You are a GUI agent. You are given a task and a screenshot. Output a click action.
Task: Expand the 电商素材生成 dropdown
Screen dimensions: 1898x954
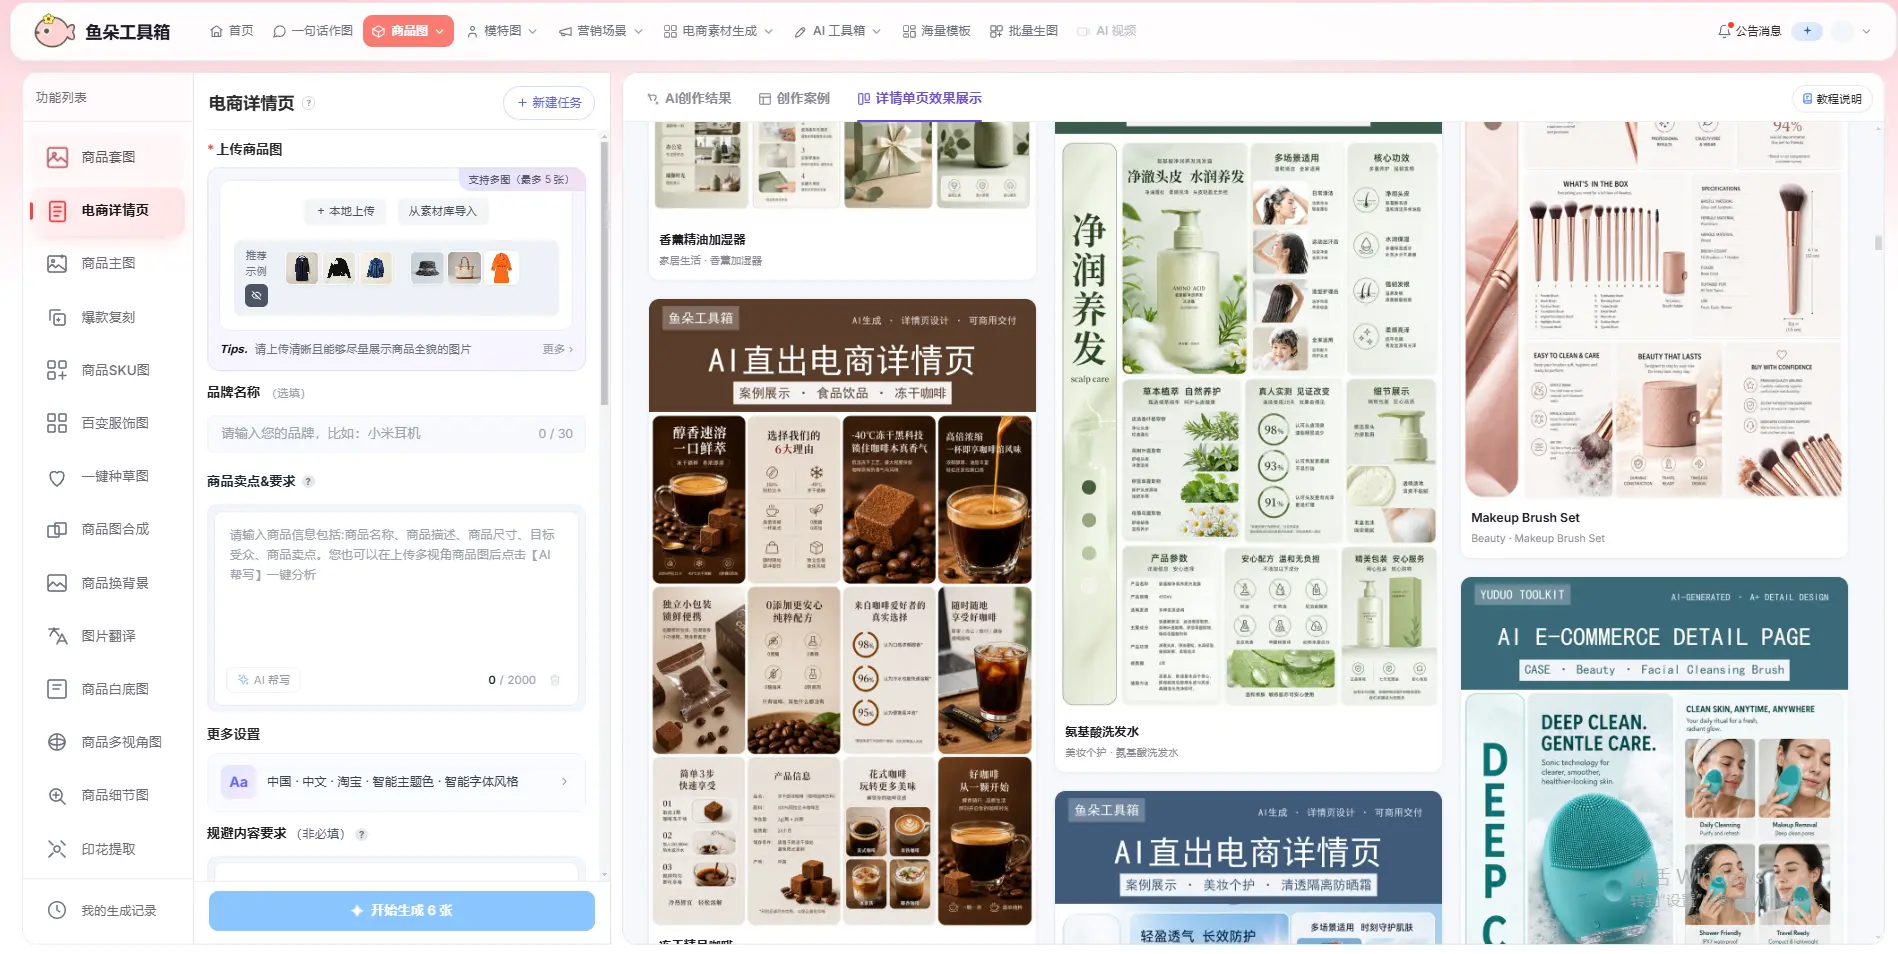(719, 31)
